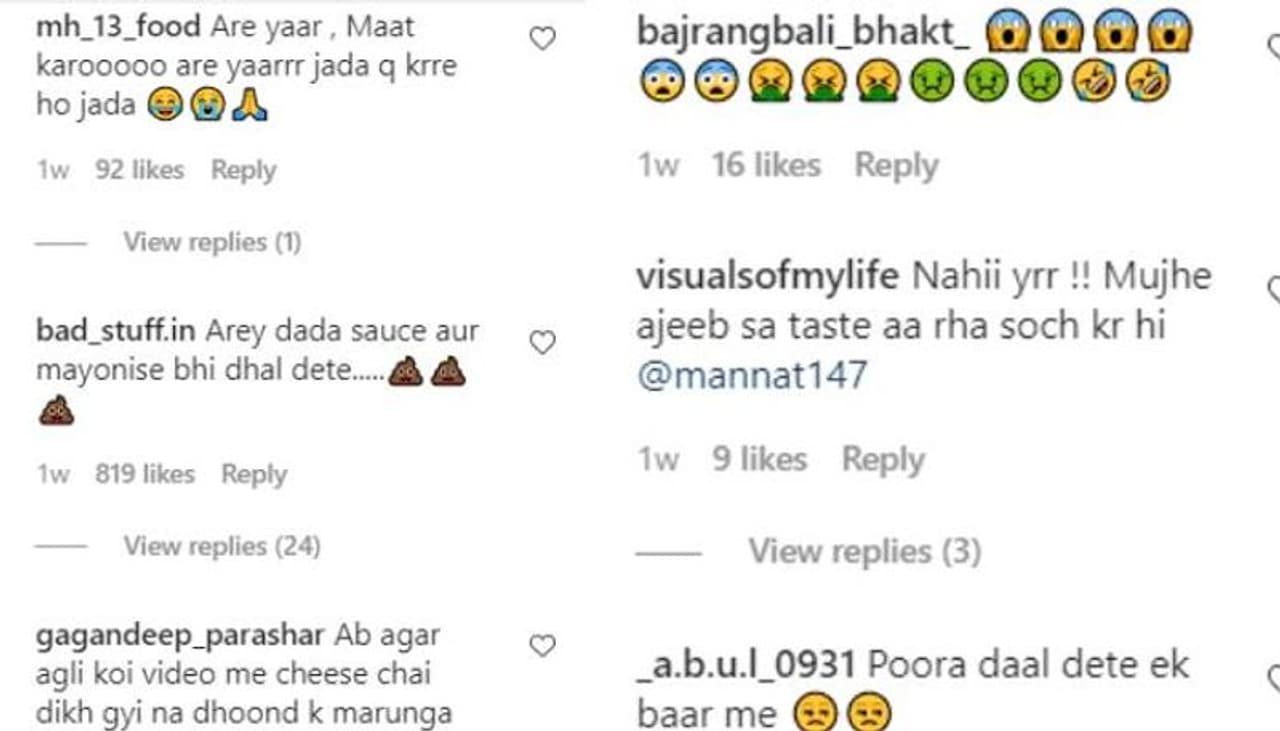The image size is (1280, 731).
Task: Open bad_stuff.in profile username
Action: (x=115, y=331)
